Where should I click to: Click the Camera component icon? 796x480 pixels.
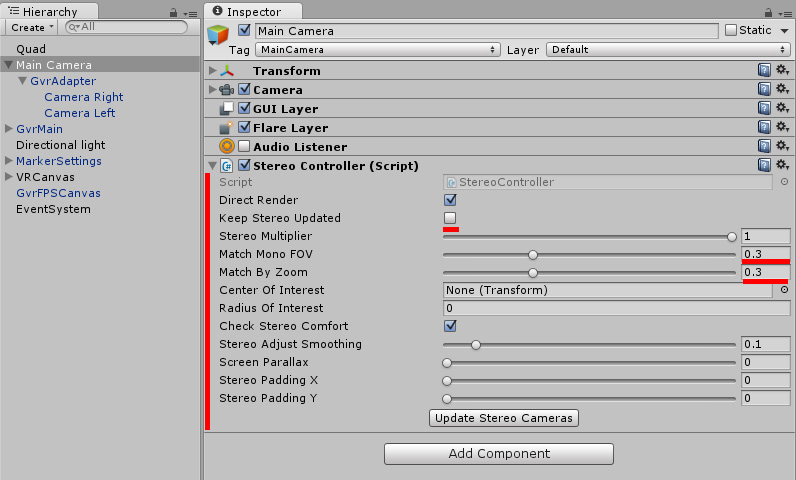coord(226,90)
